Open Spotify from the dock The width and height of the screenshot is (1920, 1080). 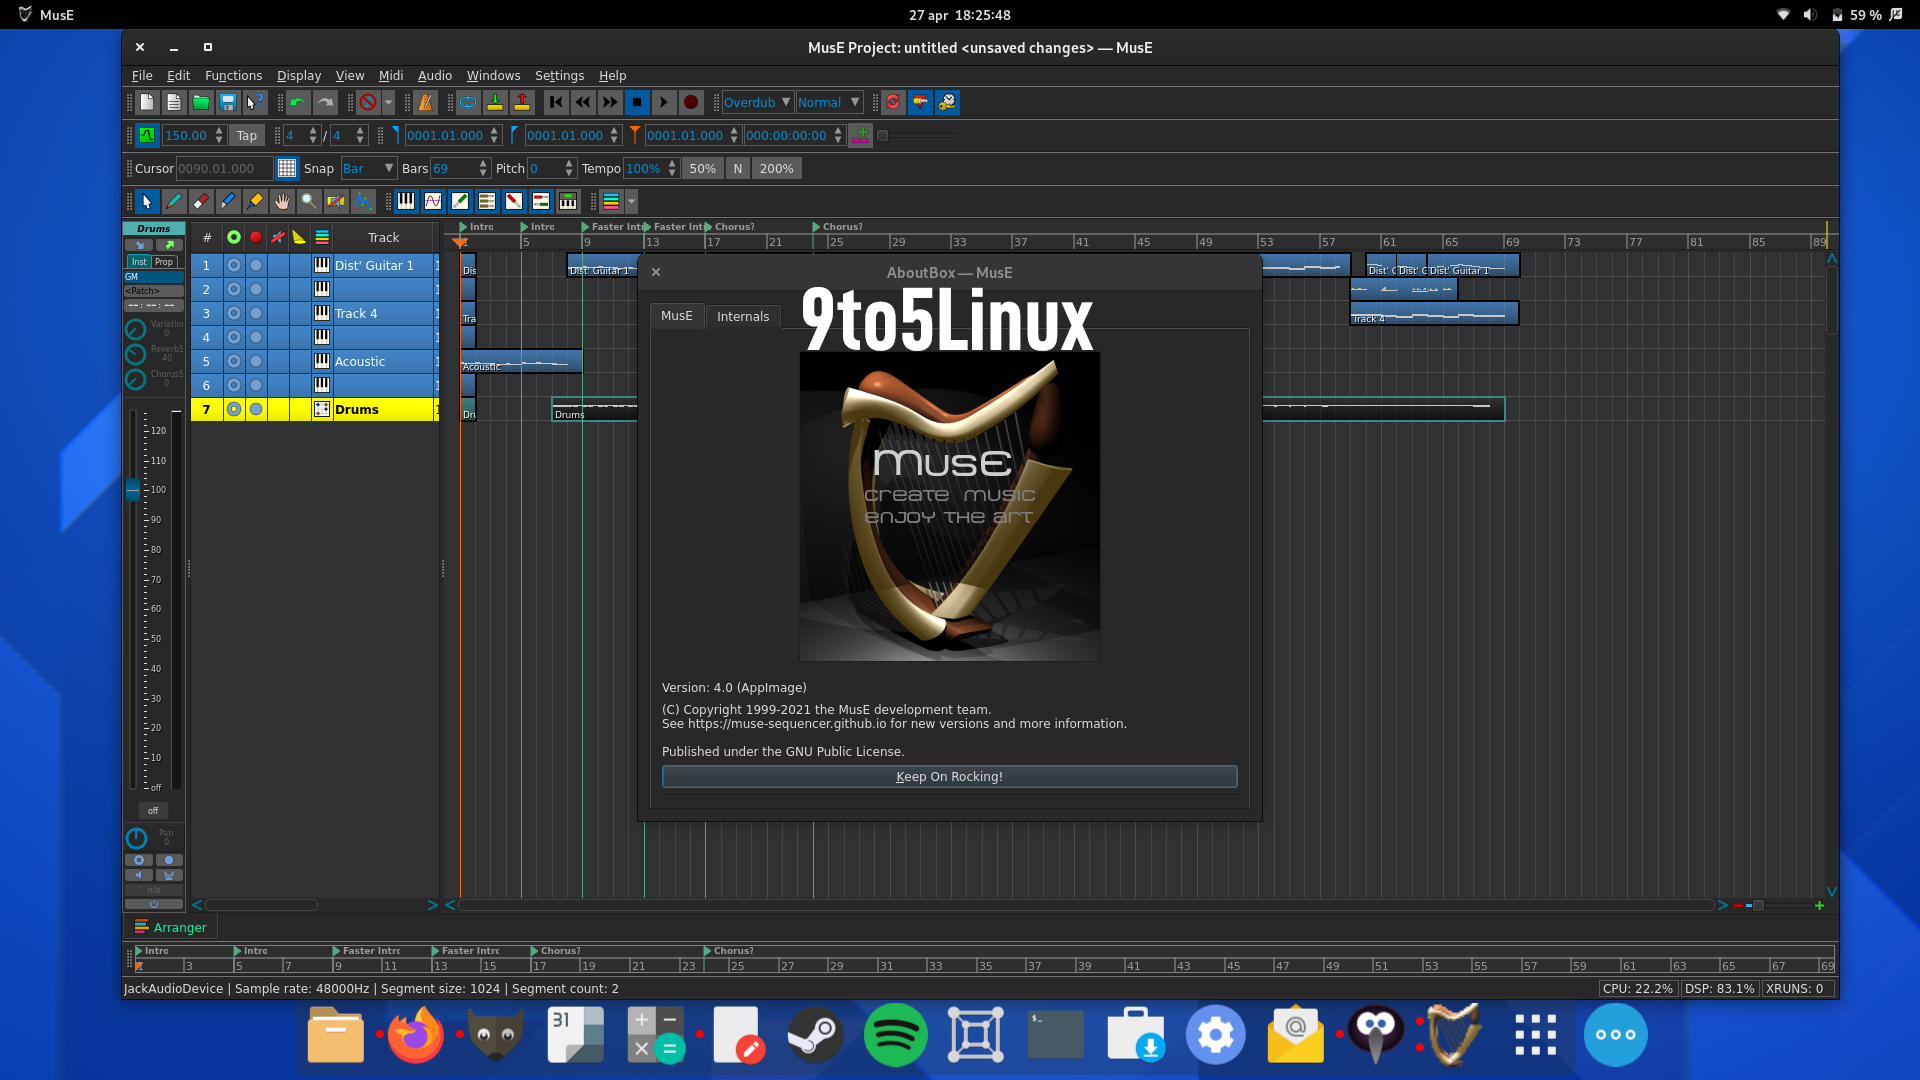pyautogui.click(x=895, y=1035)
